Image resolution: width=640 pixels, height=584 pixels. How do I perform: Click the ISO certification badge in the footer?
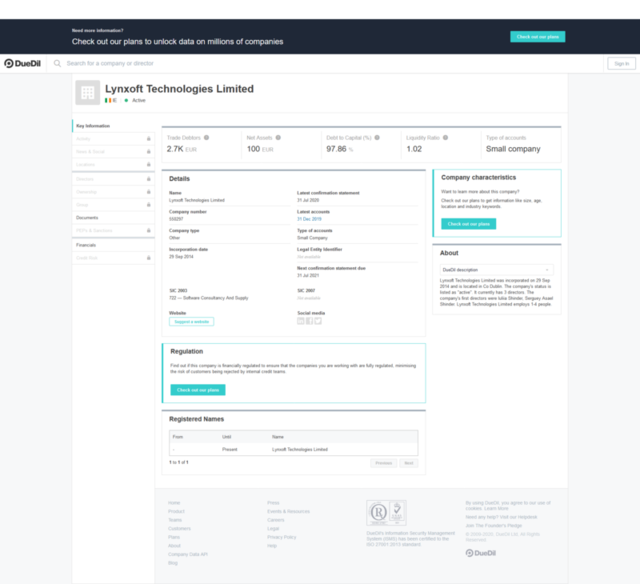click(386, 513)
